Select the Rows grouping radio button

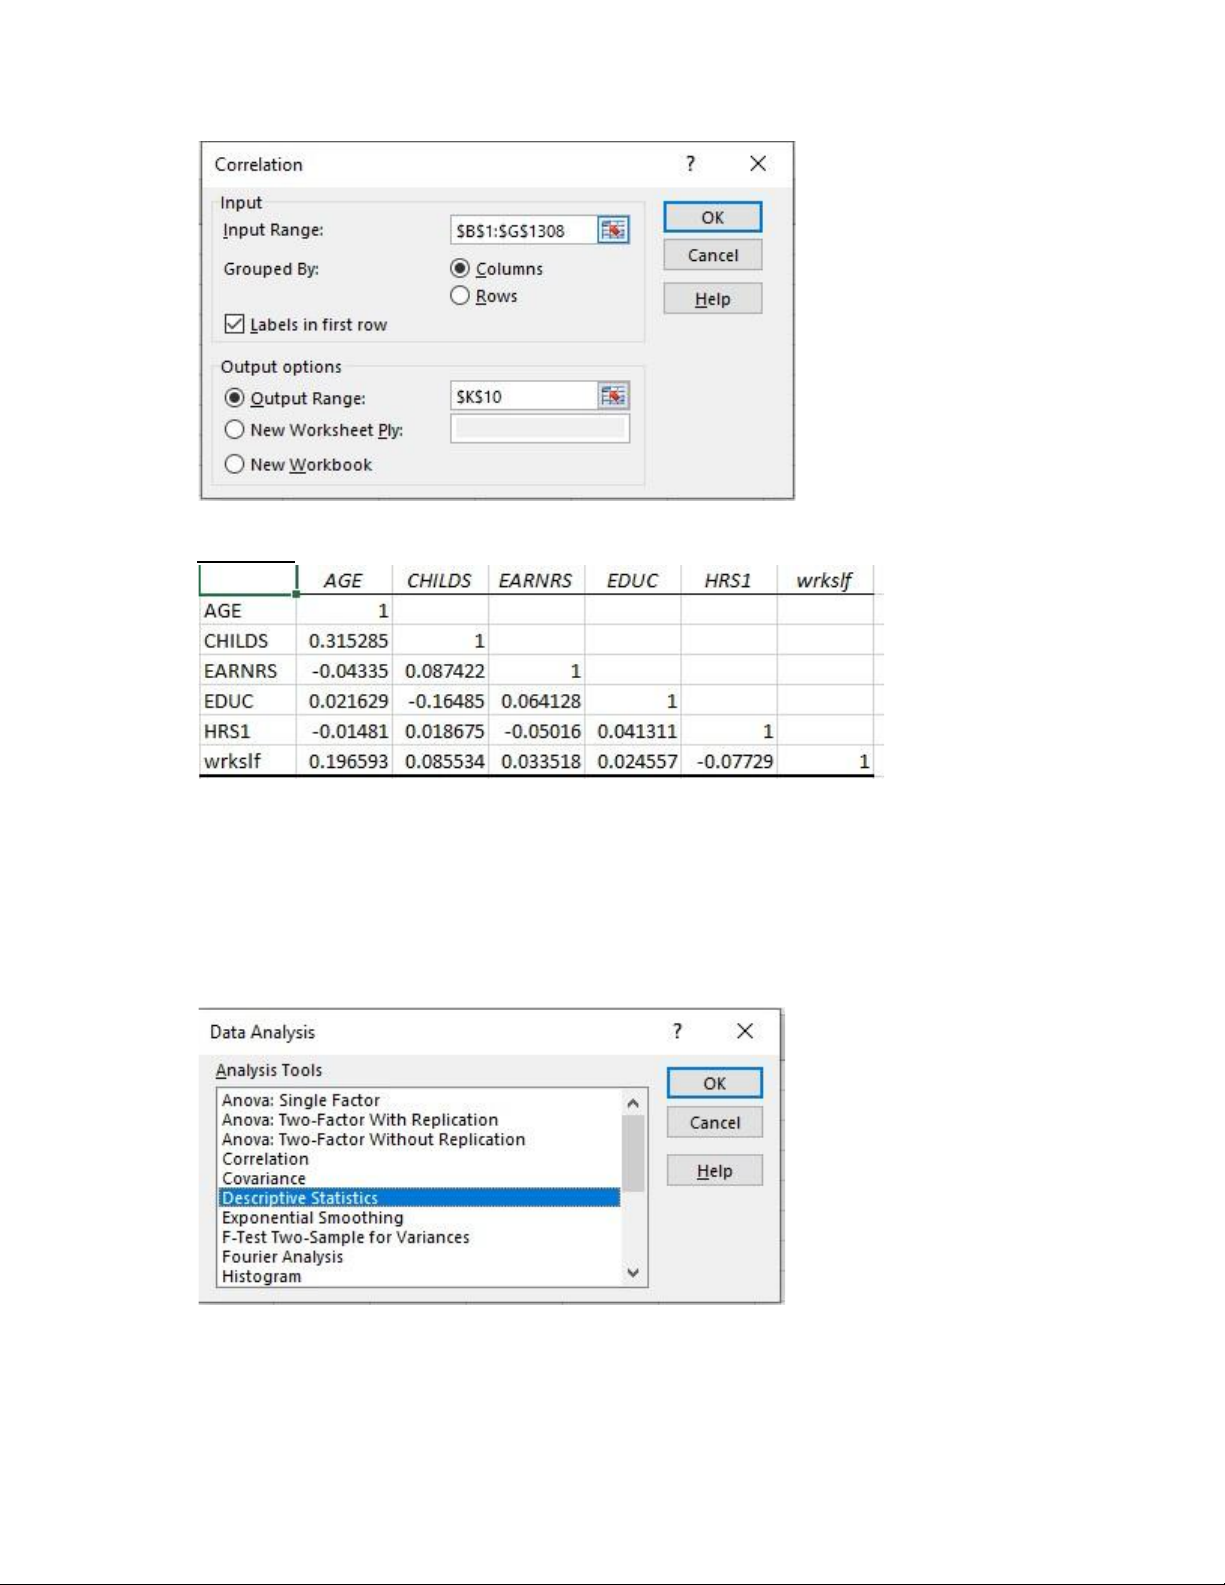(x=460, y=296)
